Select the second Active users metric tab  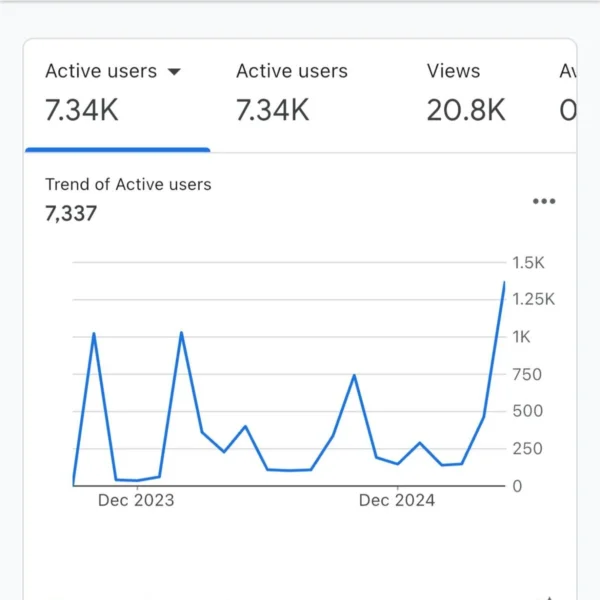pyautogui.click(x=292, y=94)
